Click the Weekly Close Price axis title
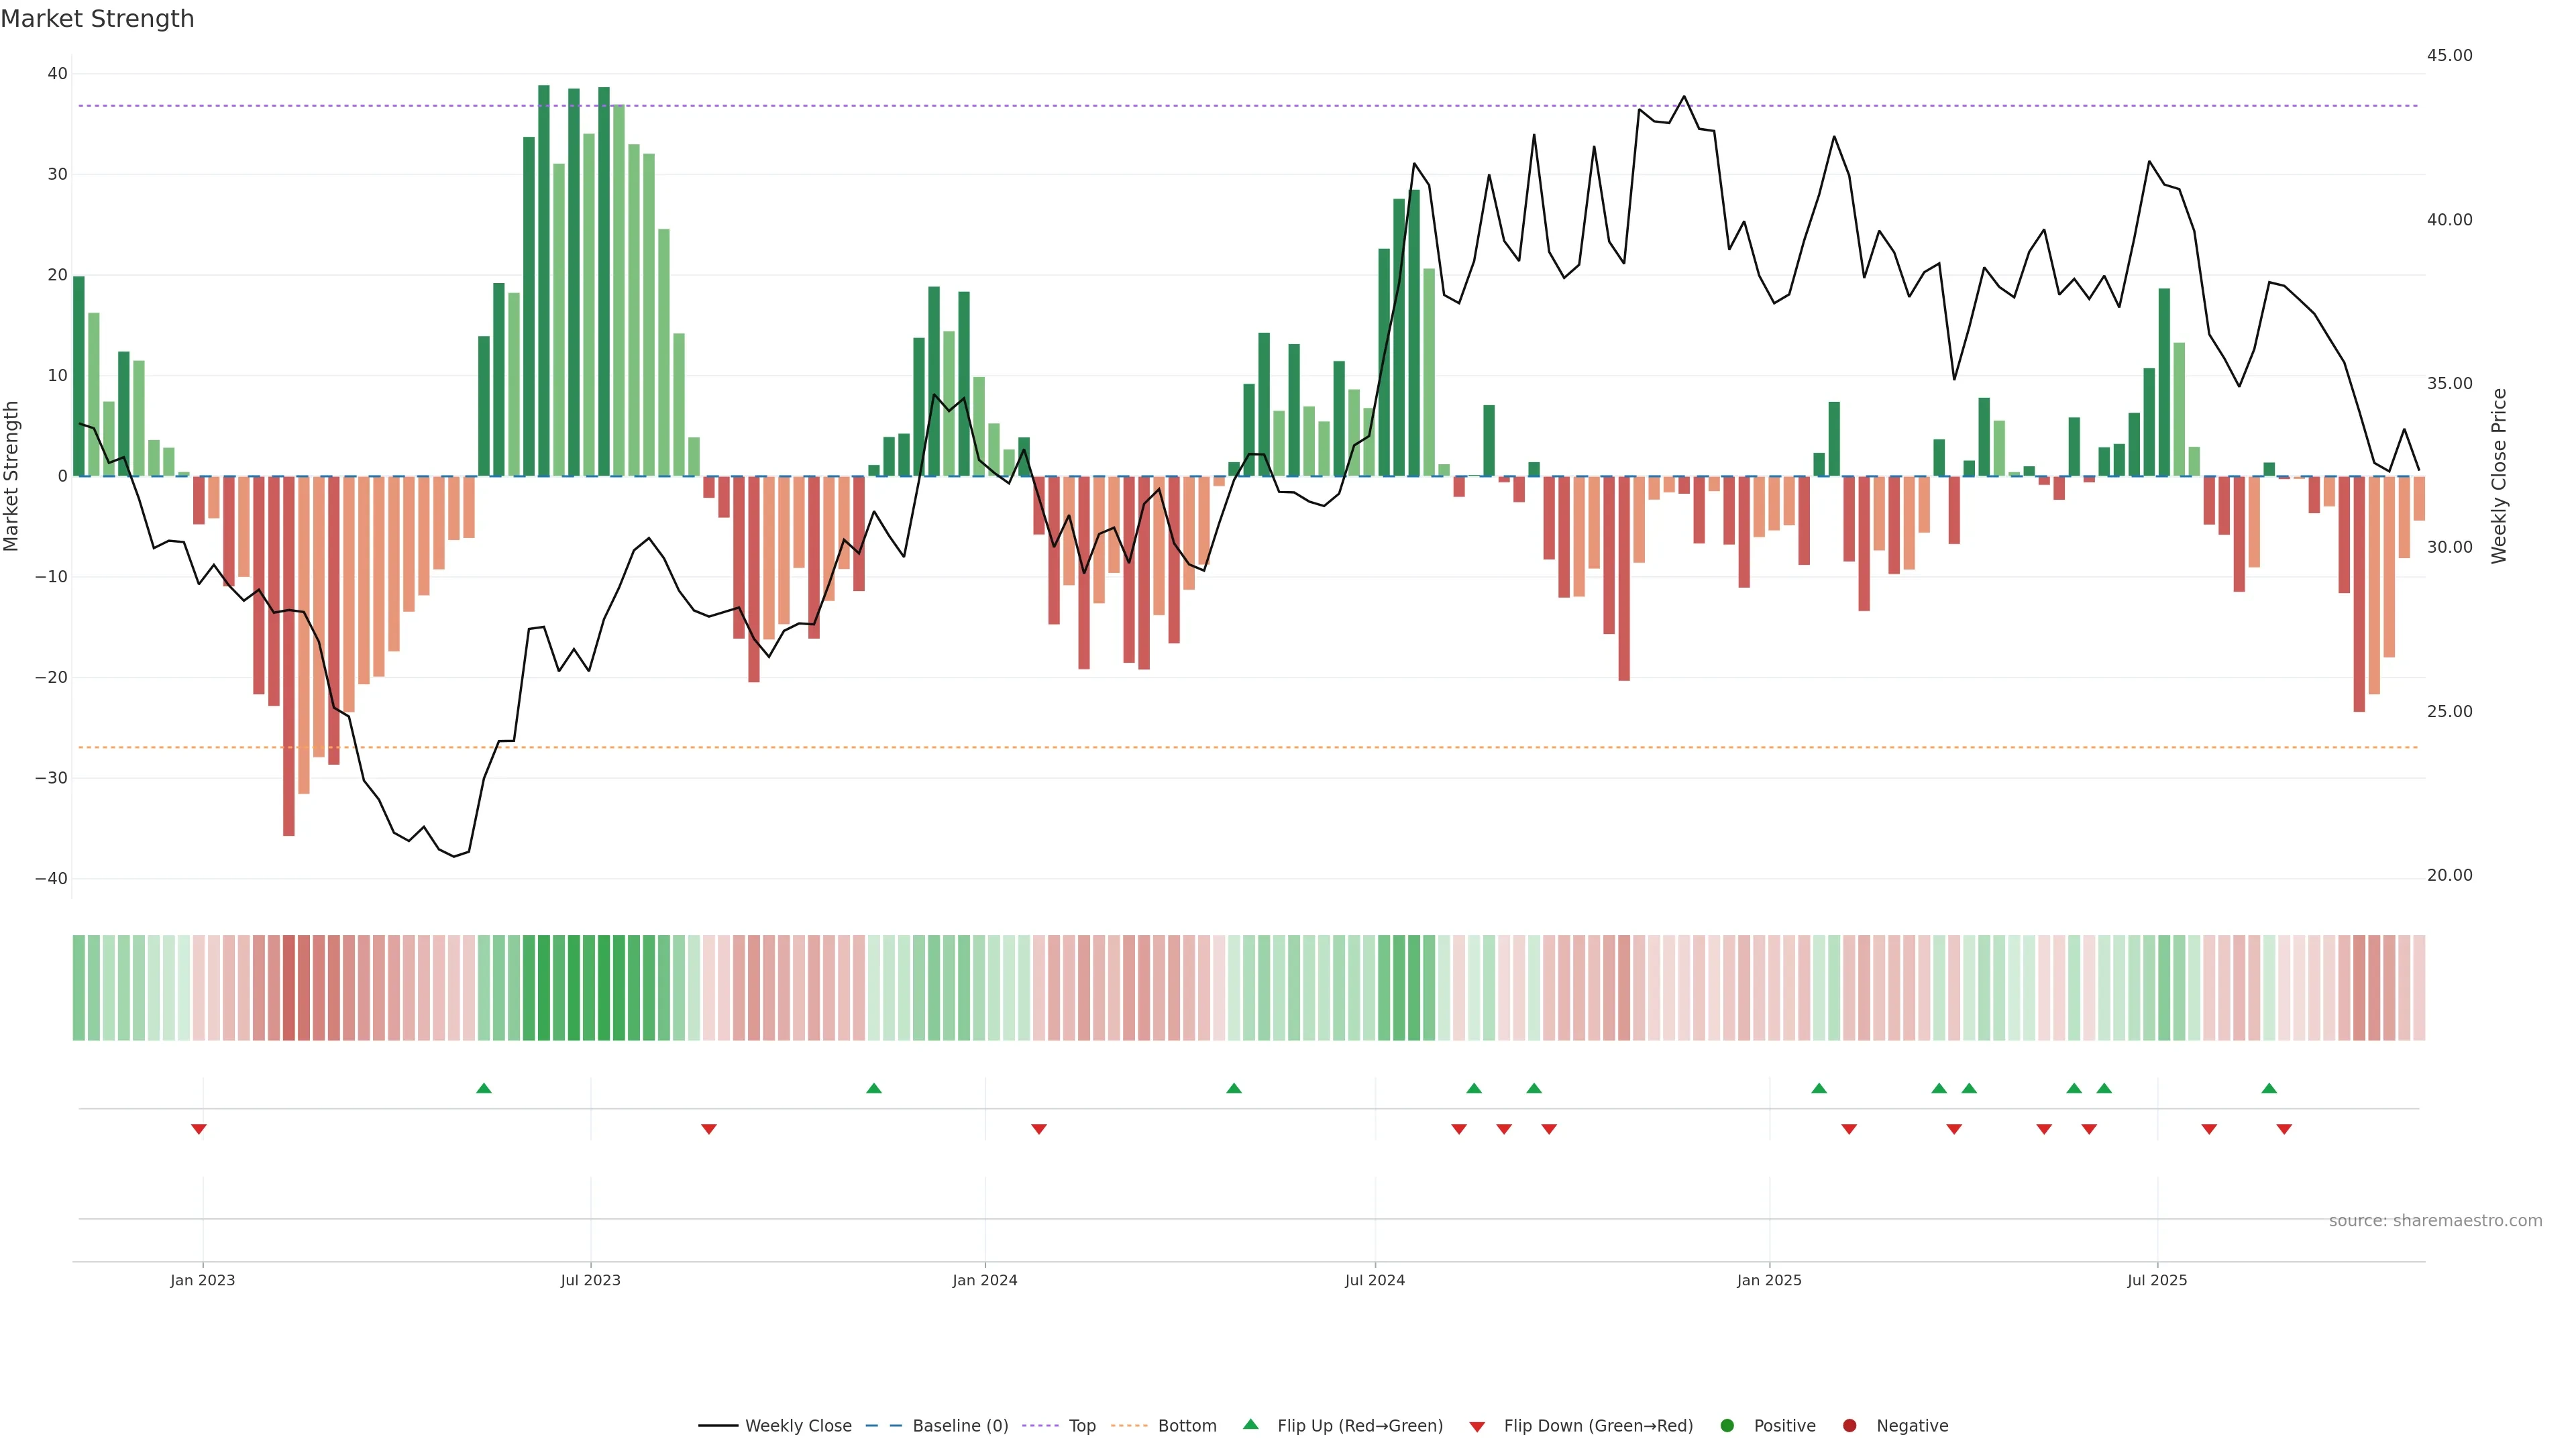The height and width of the screenshot is (1449, 2576). (x=2499, y=476)
